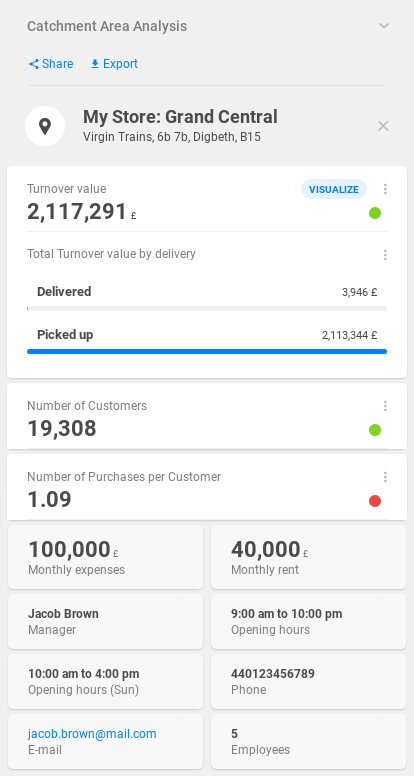414x776 pixels.
Task: Click the Picked up blue progress bar
Action: click(207, 351)
